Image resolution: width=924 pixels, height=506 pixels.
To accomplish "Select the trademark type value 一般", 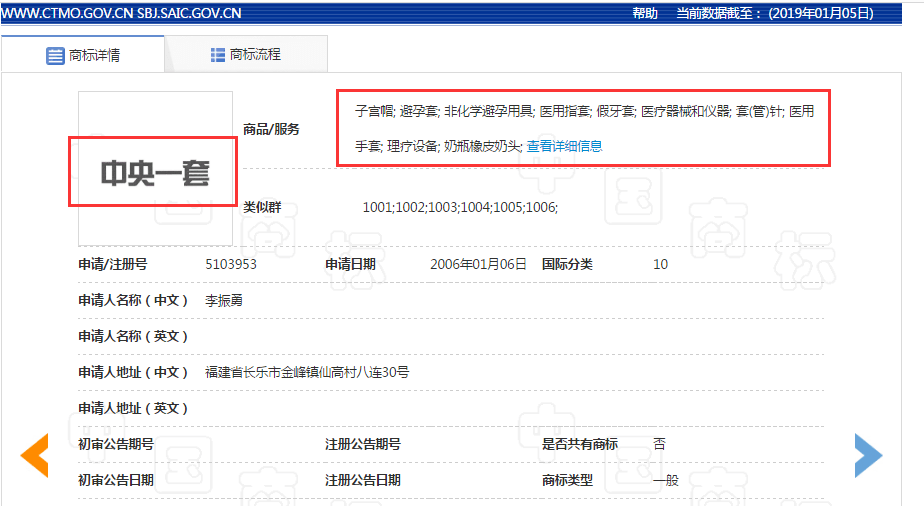I will 666,480.
